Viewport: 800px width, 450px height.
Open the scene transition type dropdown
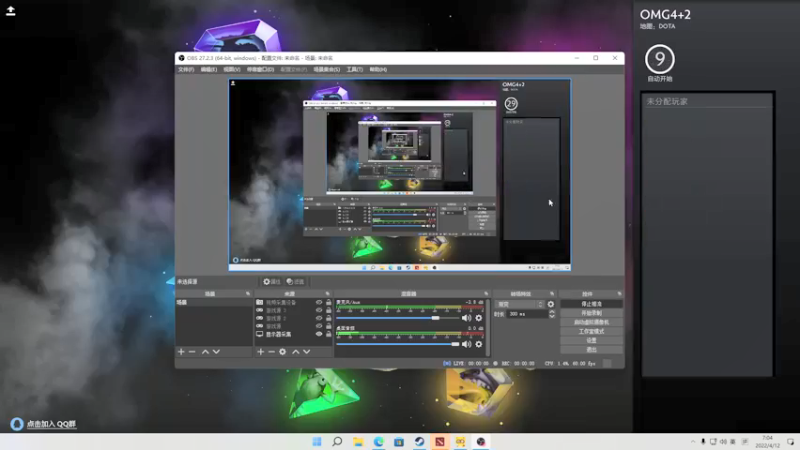click(519, 304)
